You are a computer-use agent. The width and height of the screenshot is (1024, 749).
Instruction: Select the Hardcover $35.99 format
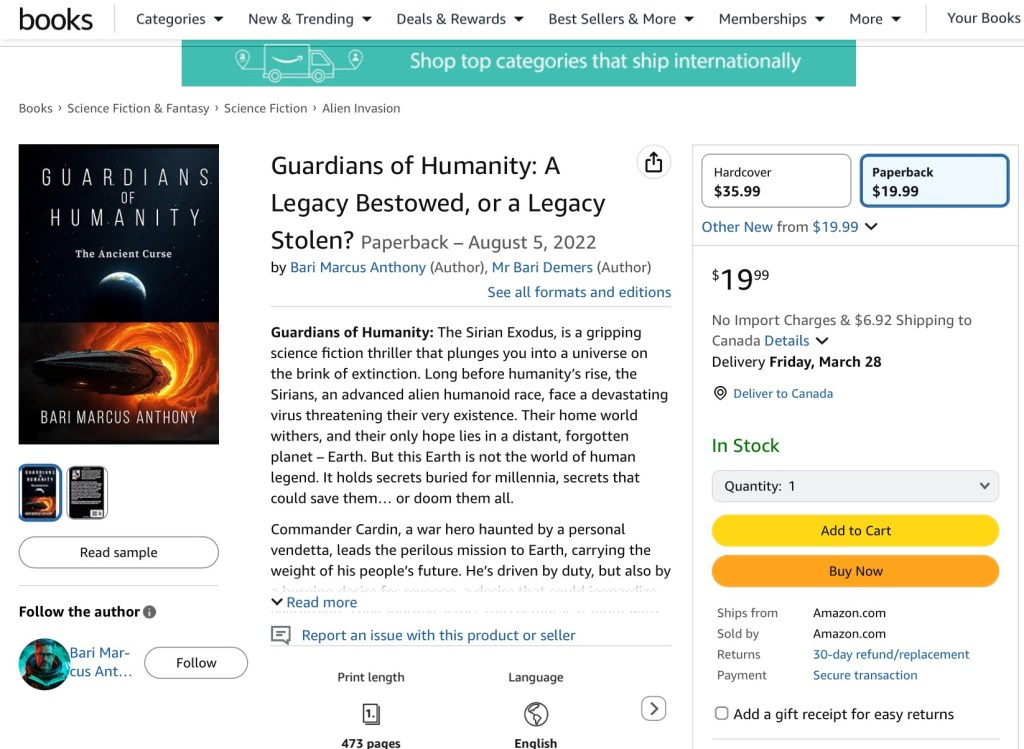pos(776,181)
